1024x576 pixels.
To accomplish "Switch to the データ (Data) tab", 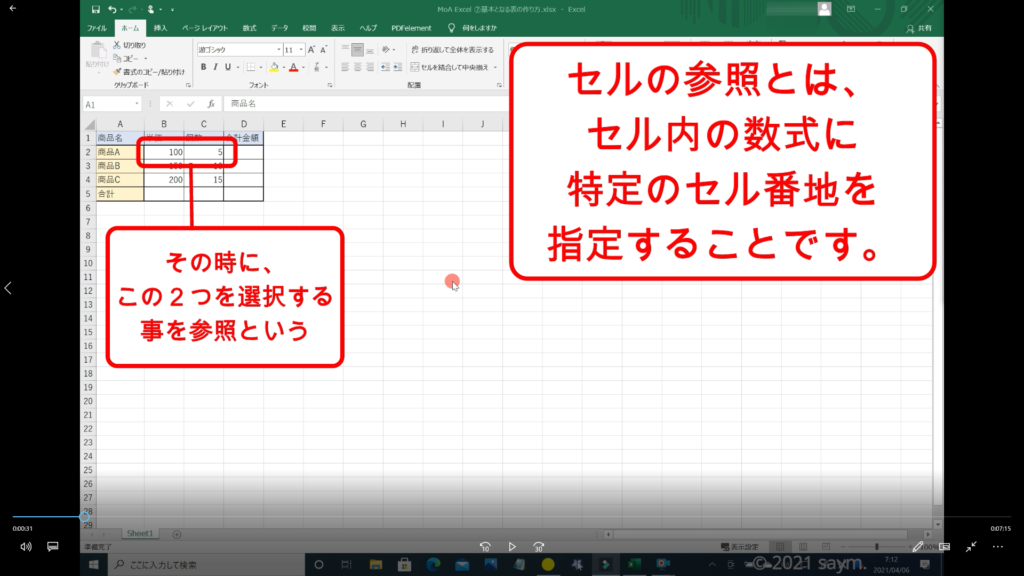I will click(x=279, y=28).
